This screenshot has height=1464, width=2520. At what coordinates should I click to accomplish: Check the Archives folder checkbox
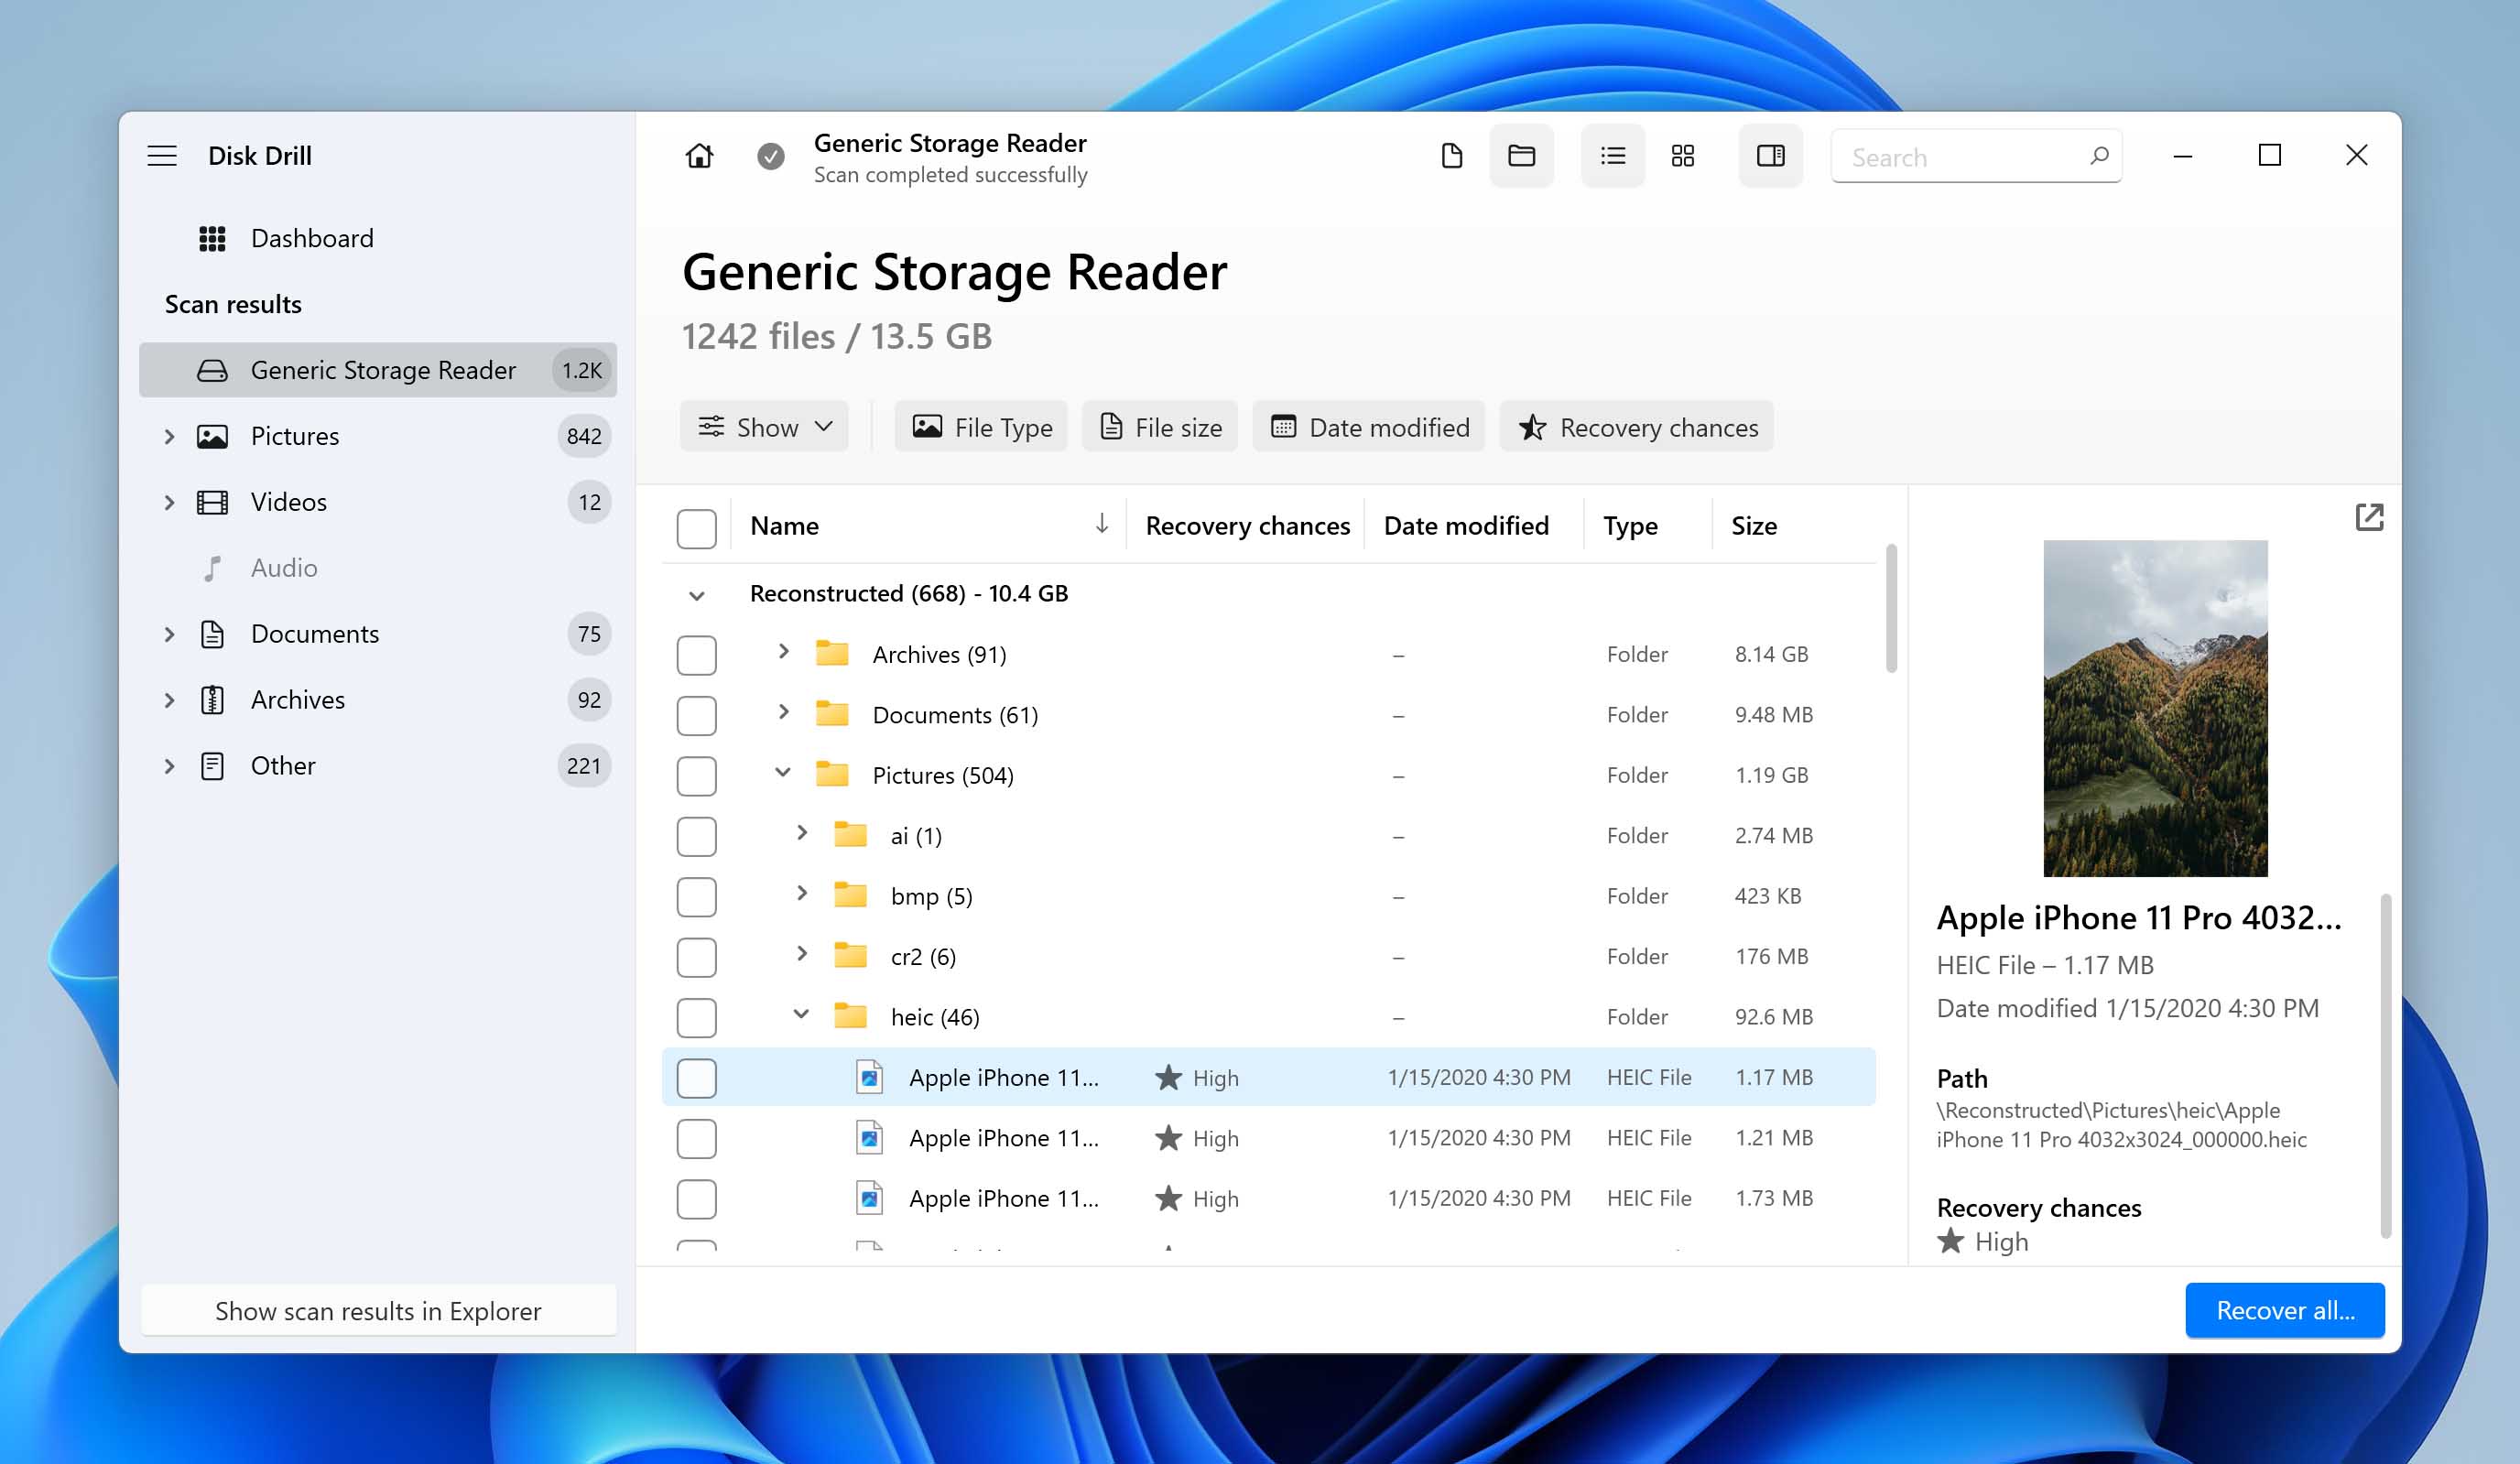(695, 654)
